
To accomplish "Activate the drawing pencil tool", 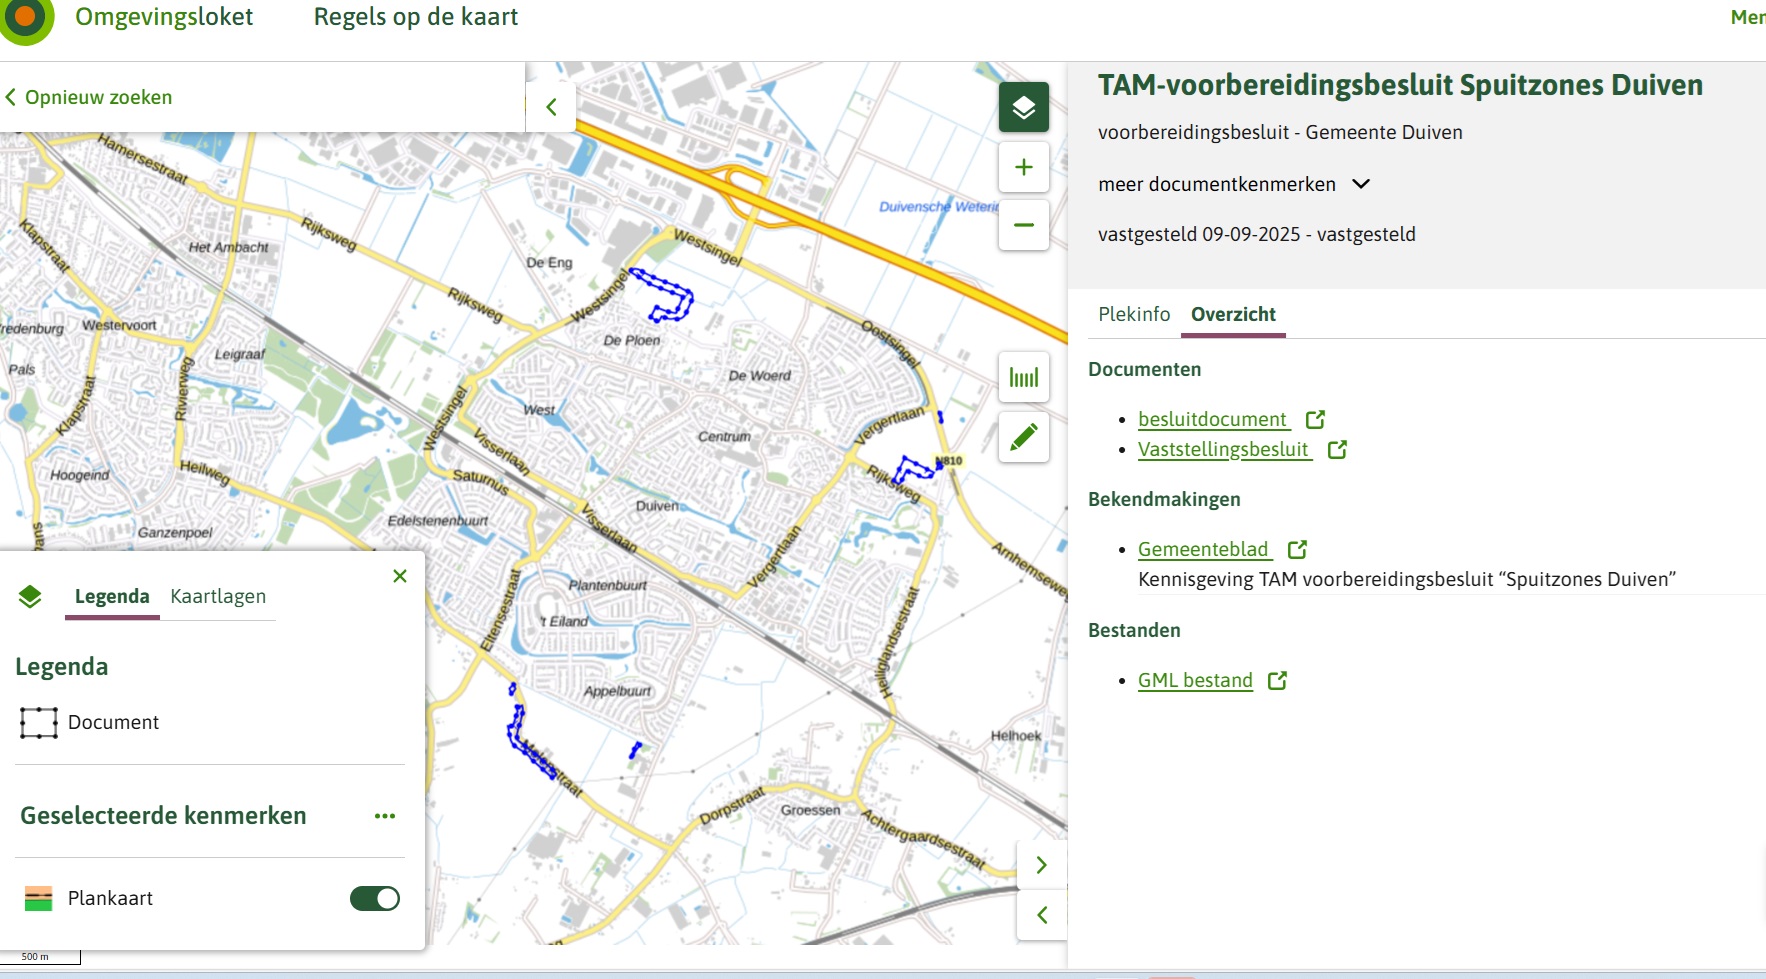I will coord(1023,437).
